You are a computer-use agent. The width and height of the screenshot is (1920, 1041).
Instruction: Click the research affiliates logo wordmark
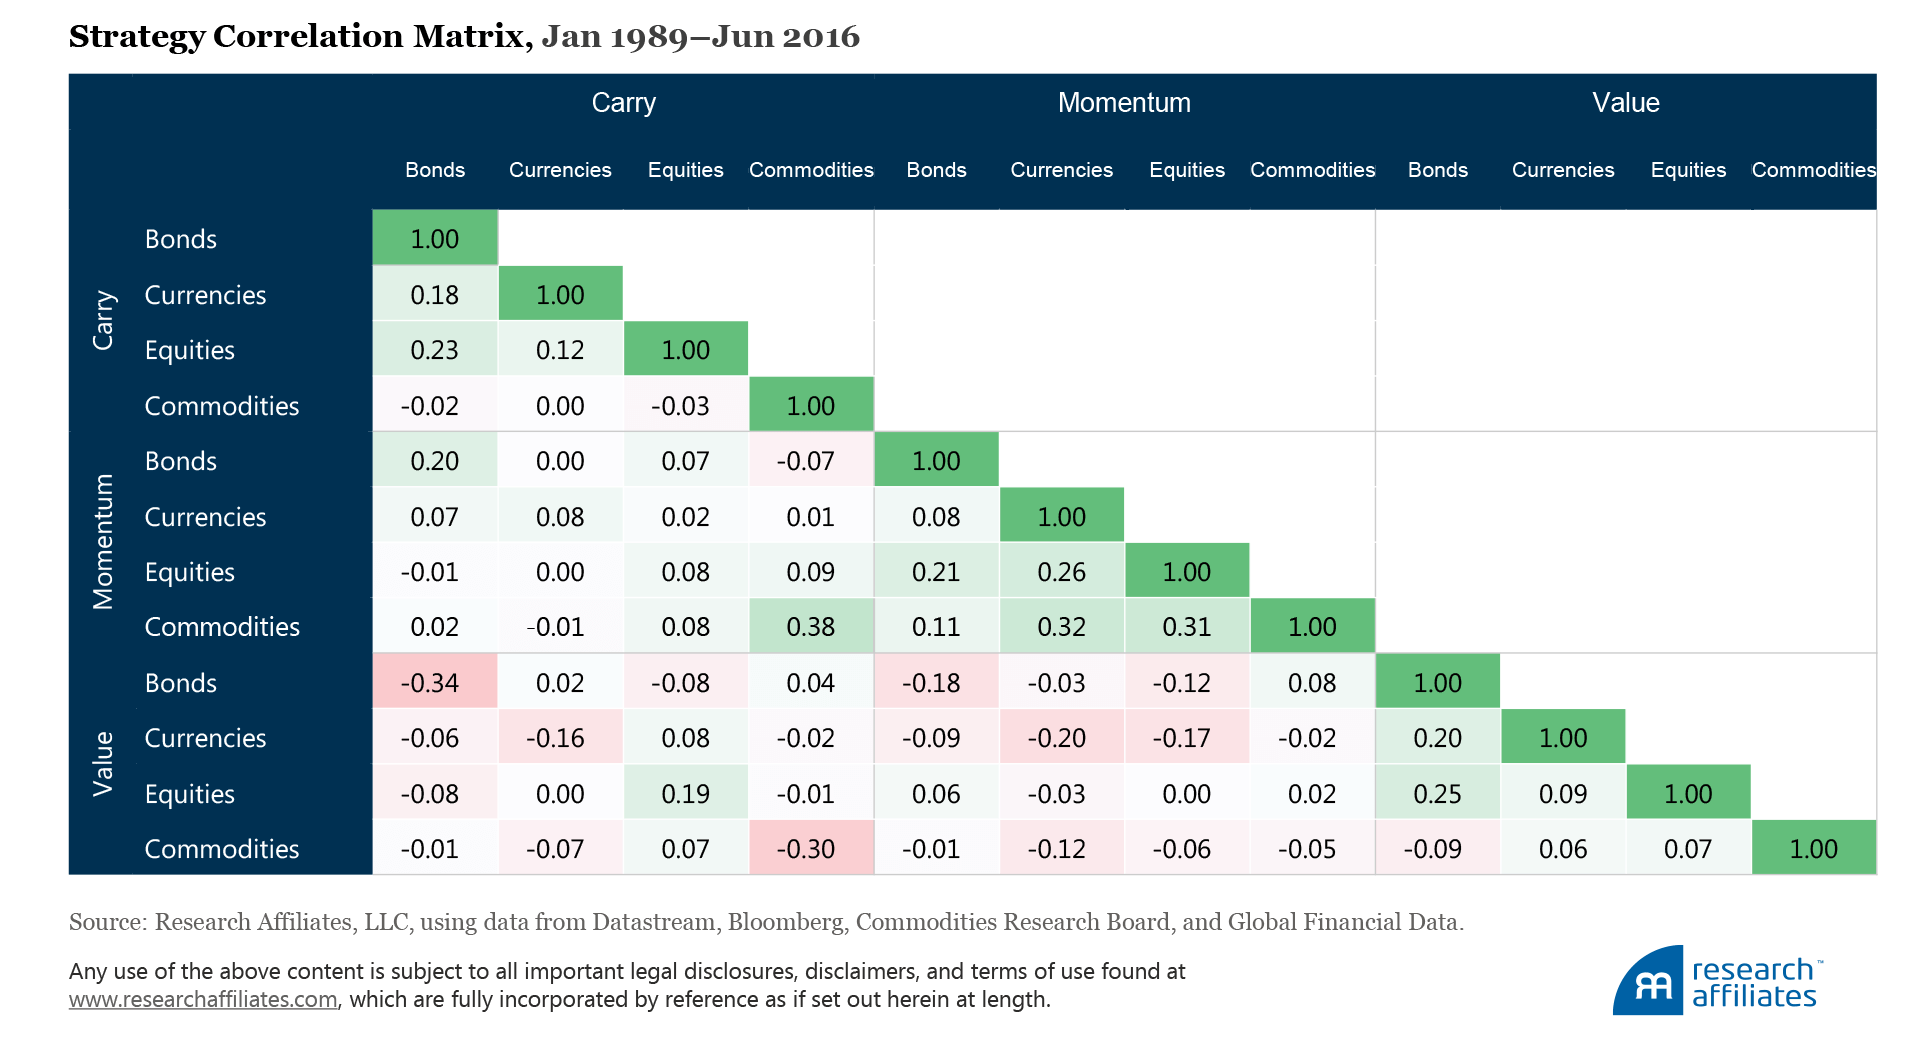1754,983
